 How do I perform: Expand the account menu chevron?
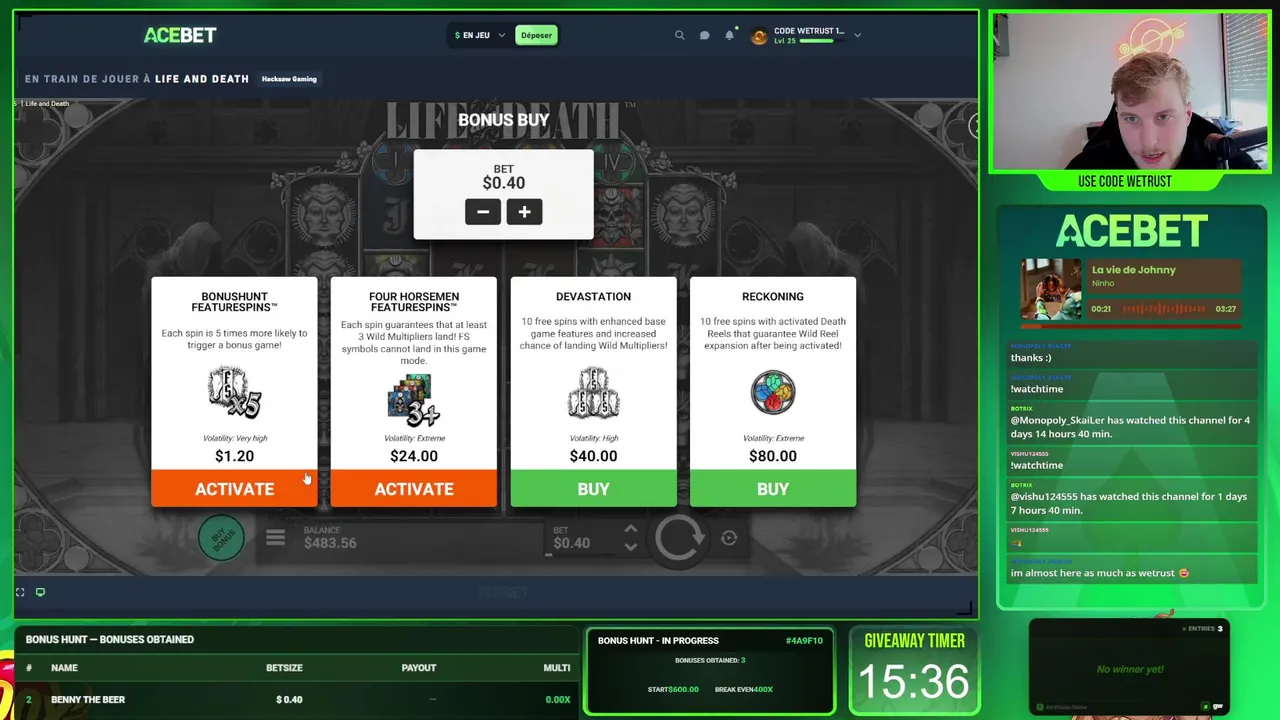point(857,35)
